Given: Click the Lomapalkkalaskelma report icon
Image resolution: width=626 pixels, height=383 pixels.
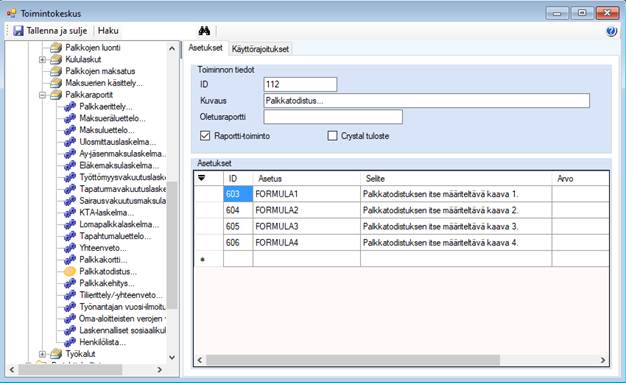Looking at the screenshot, I should pos(70,224).
